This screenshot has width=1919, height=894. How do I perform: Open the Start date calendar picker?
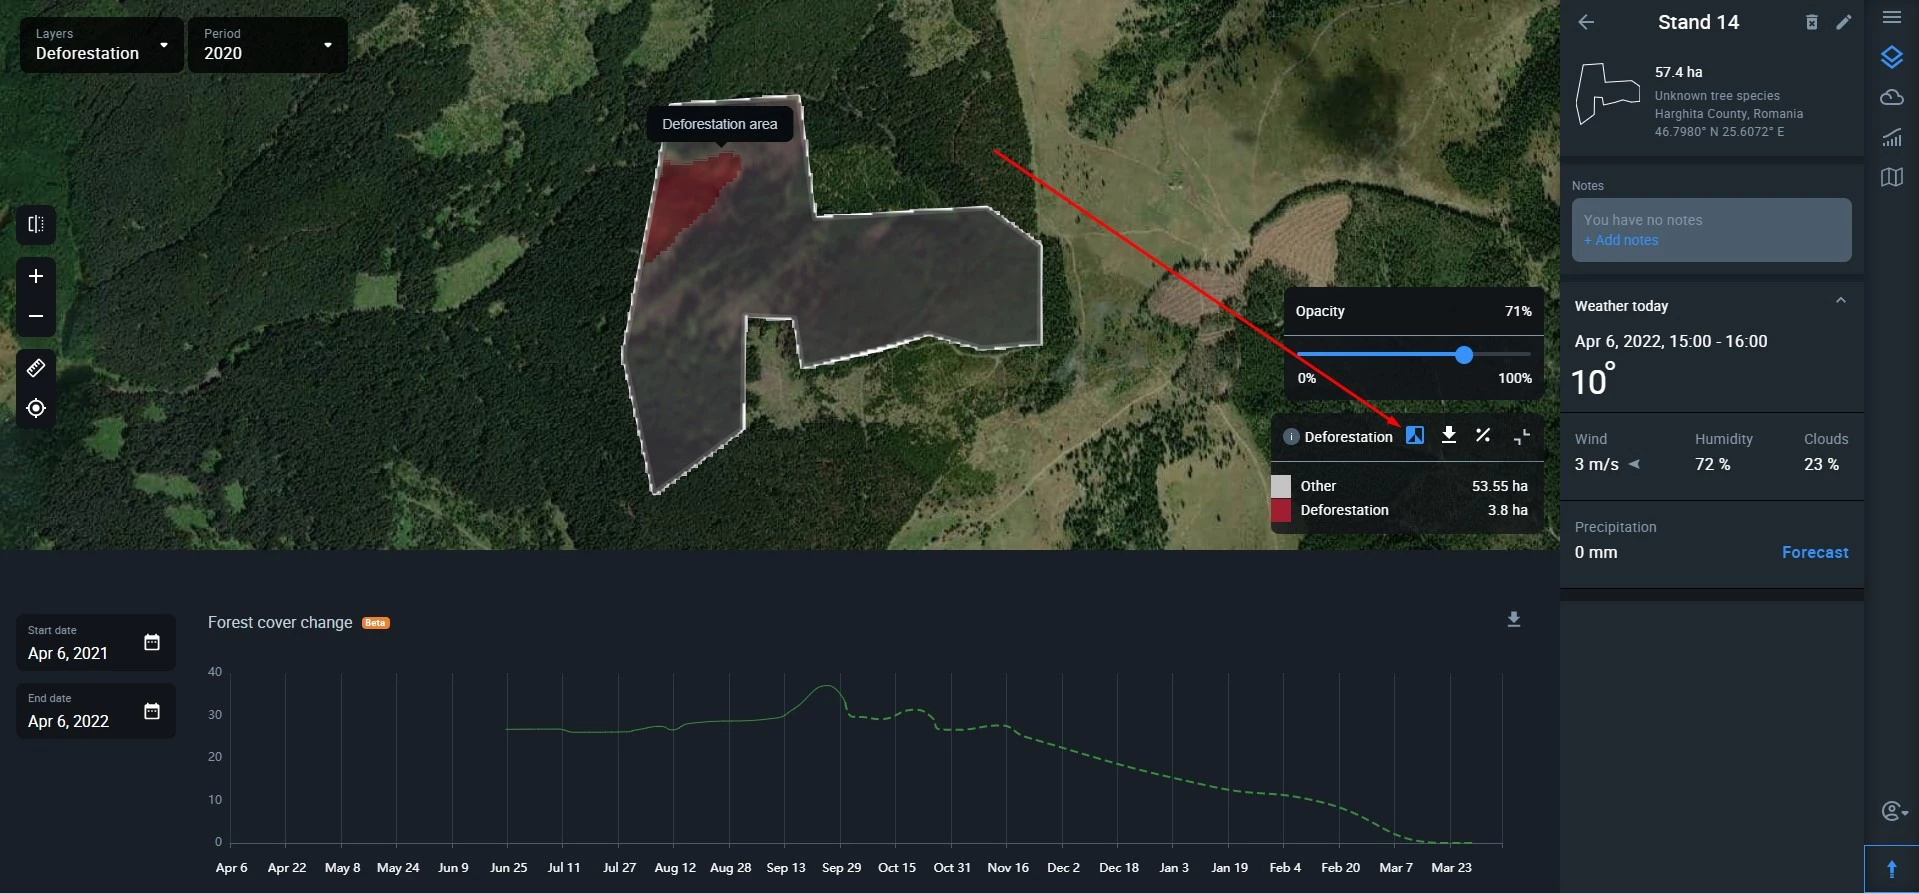pos(152,642)
